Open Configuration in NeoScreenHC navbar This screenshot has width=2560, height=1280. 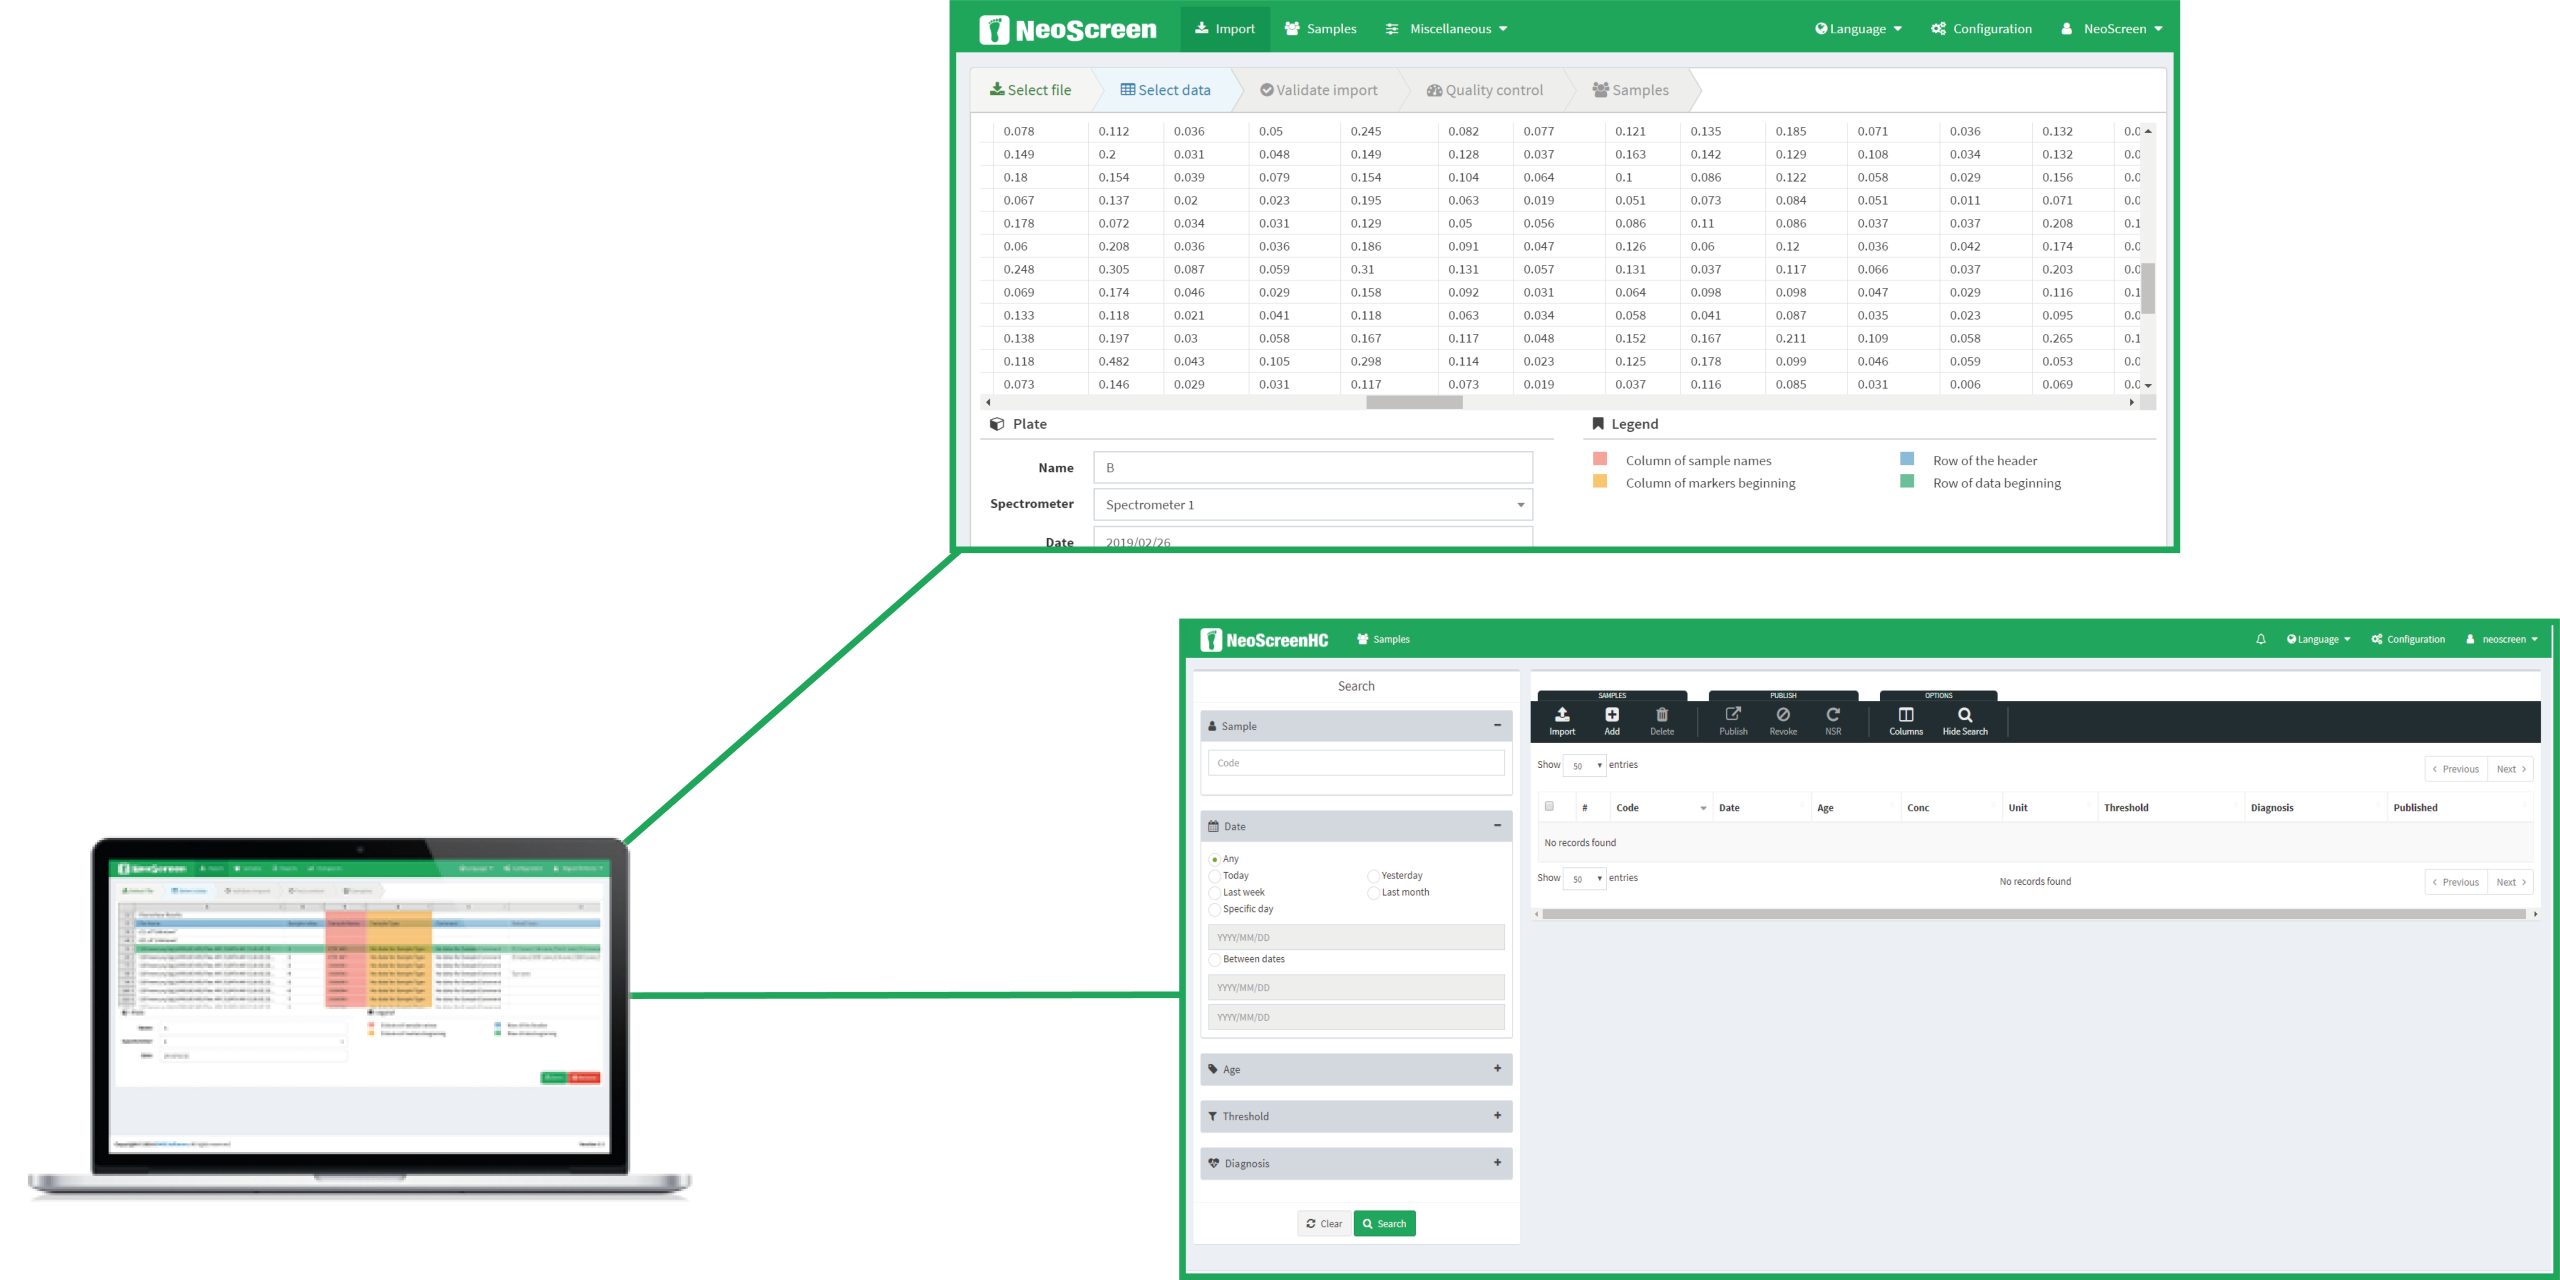coord(2408,640)
